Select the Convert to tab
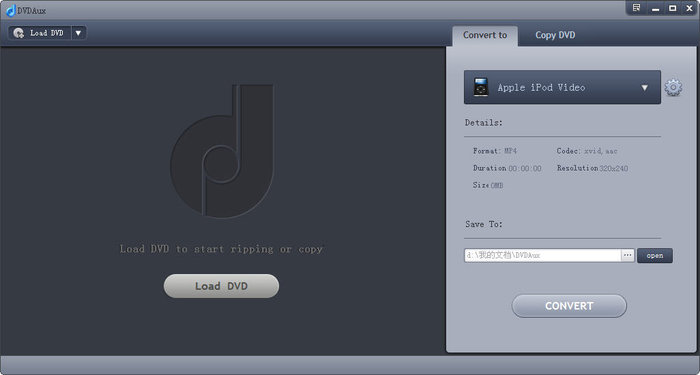Viewport: 700px width, 375px height. pos(485,35)
